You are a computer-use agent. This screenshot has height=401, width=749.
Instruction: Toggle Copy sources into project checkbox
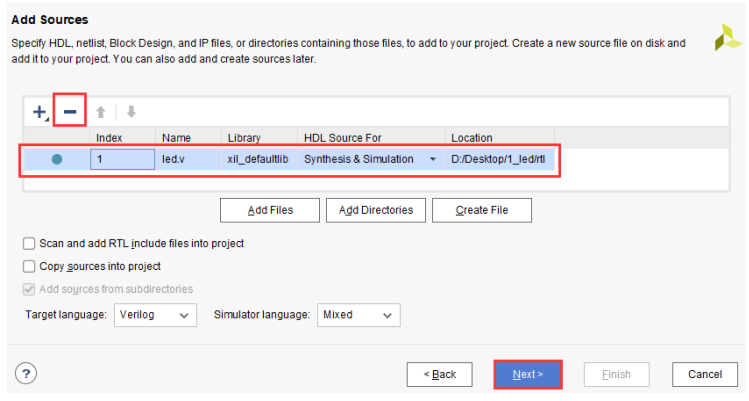tap(29, 266)
